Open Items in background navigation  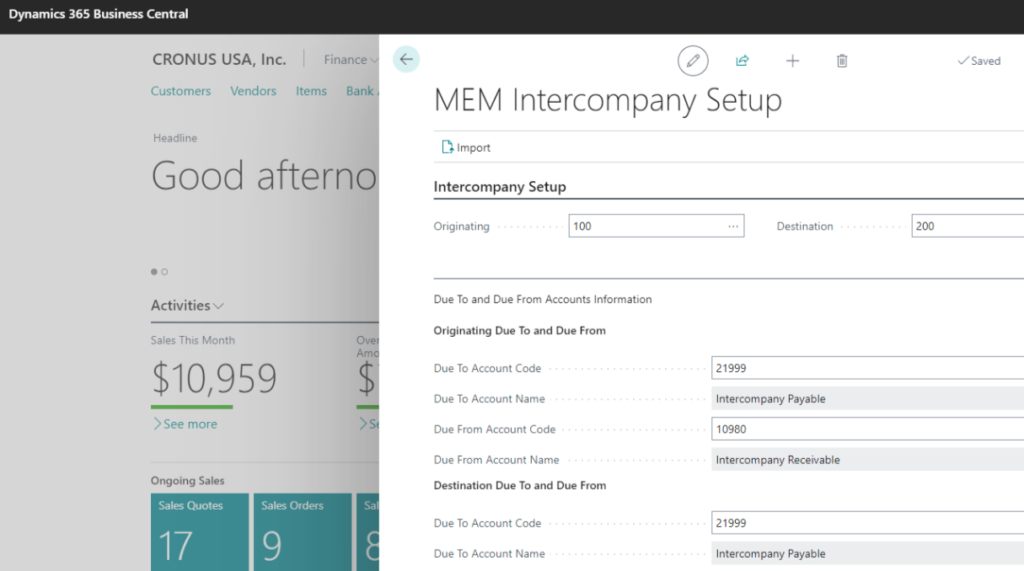(311, 91)
